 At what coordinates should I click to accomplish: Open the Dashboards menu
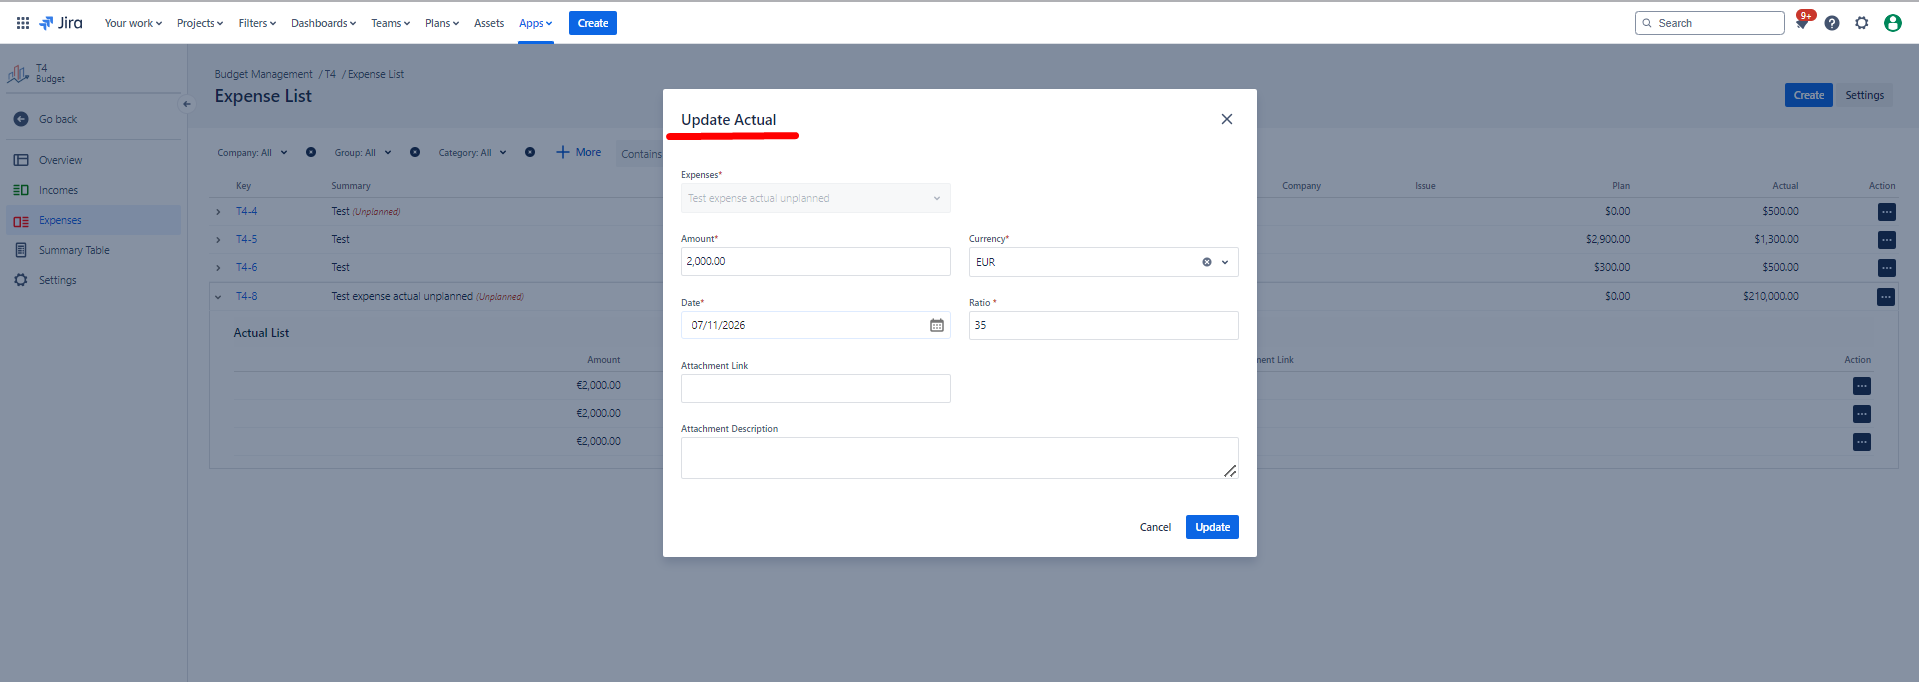(323, 23)
